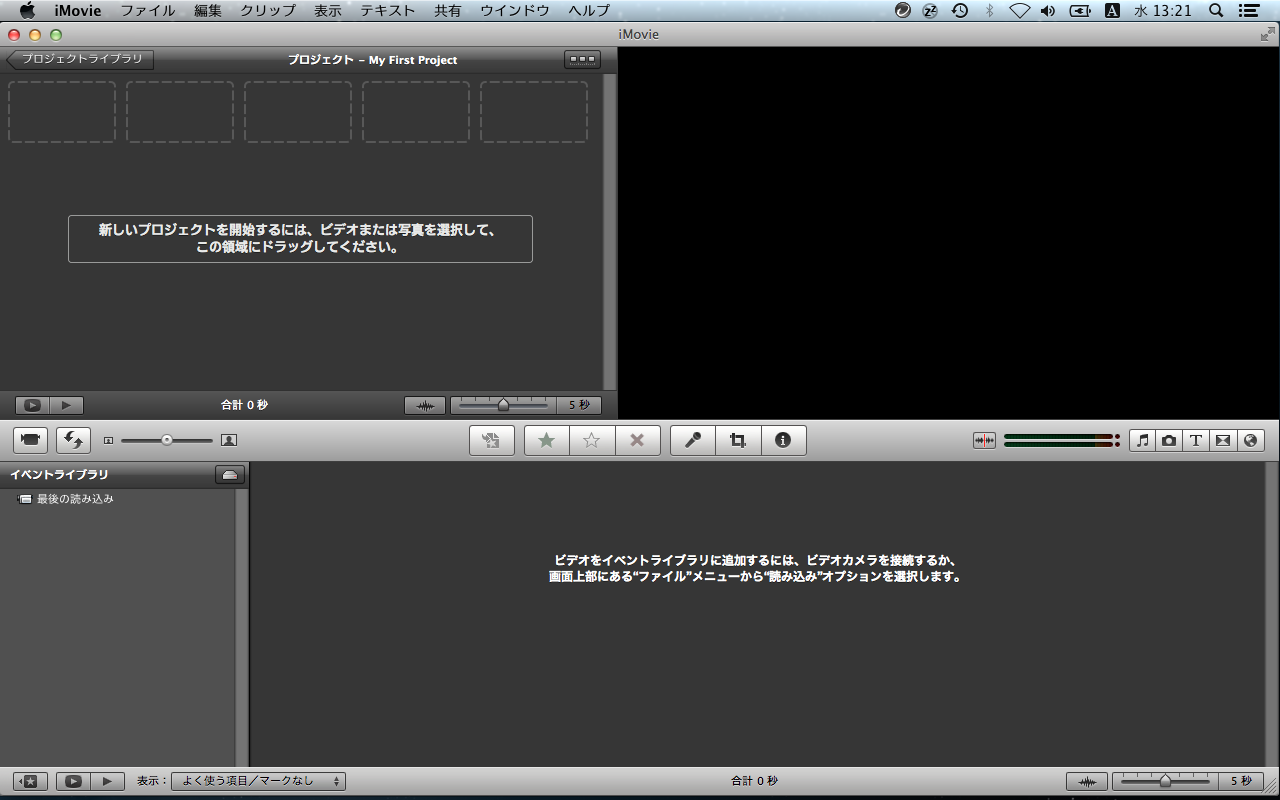The image size is (1280, 800).
Task: Open the Maps and Backgrounds globe browser
Action: (1250, 440)
